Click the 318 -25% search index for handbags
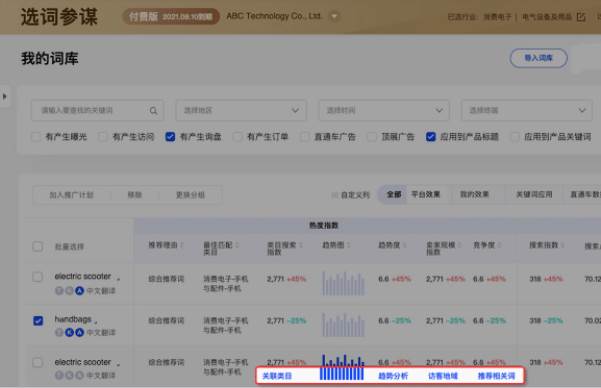This screenshot has height=388, width=601. [x=546, y=321]
